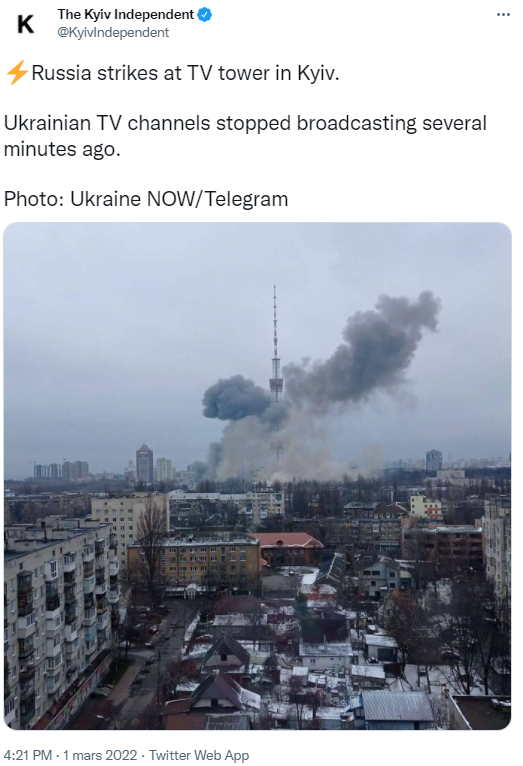
Task: Open the tweet's three-dot more options menu
Action: (x=502, y=15)
